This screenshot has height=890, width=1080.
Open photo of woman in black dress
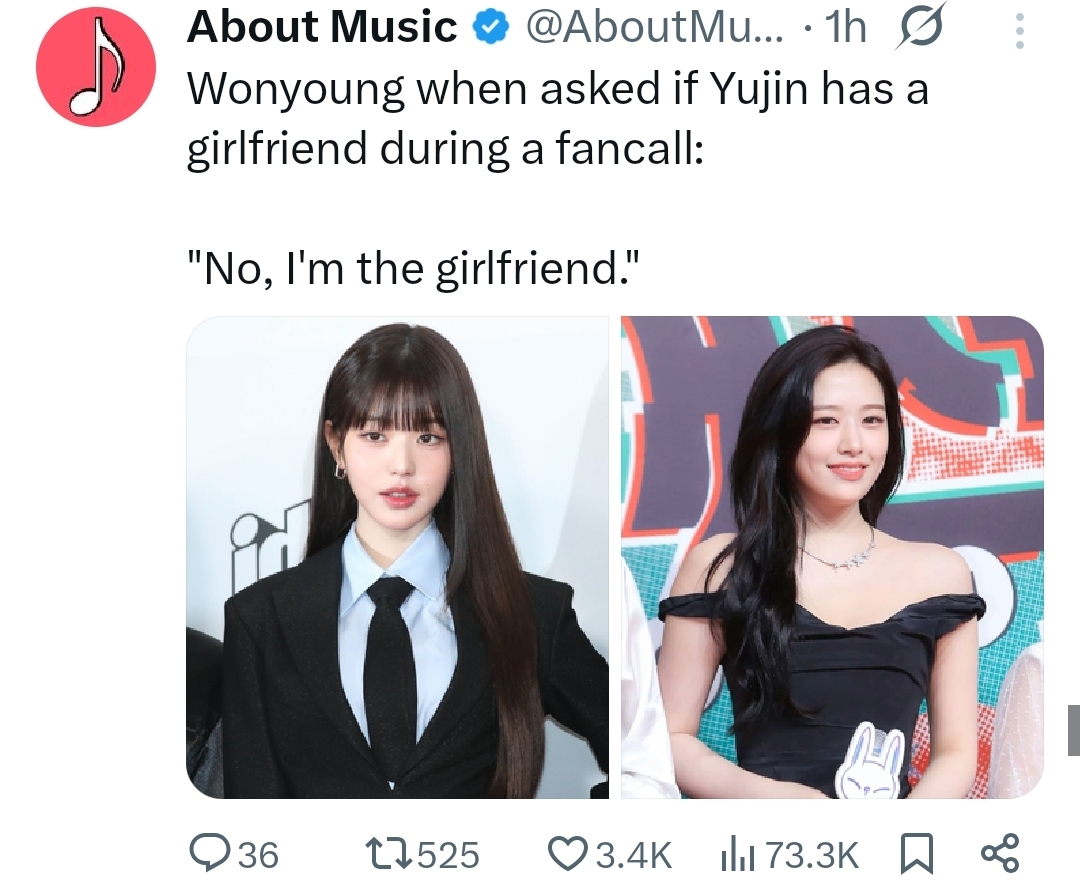832,557
